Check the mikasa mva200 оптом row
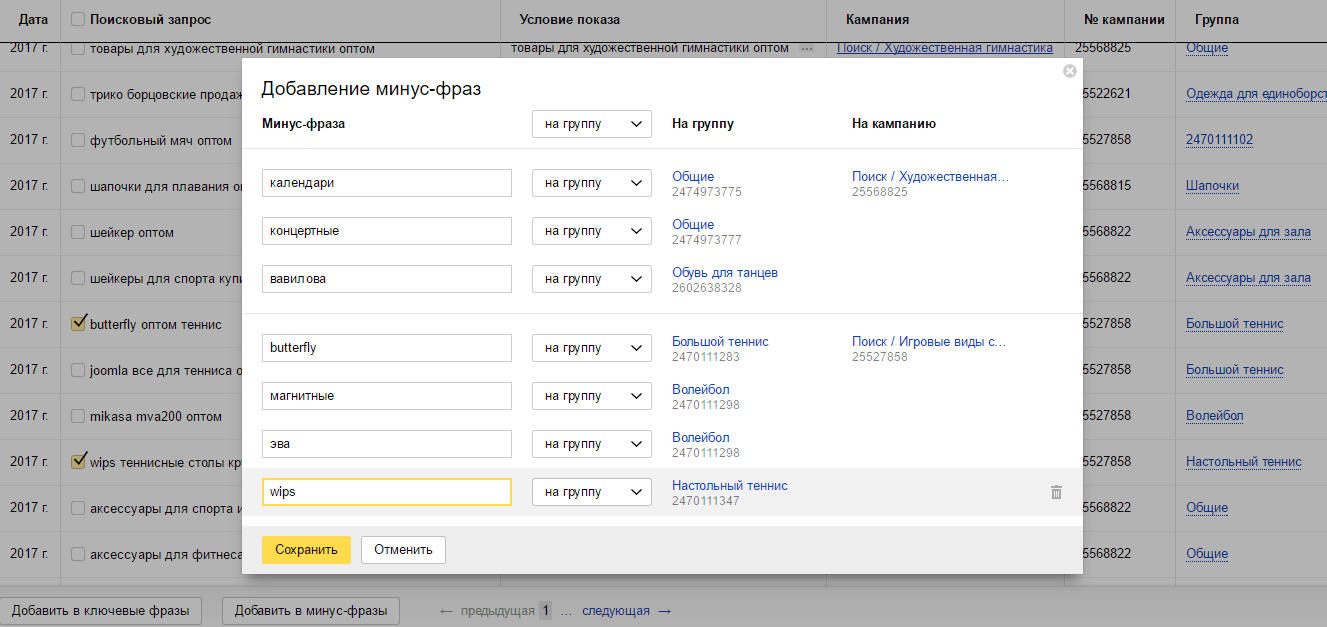 [x=79, y=416]
